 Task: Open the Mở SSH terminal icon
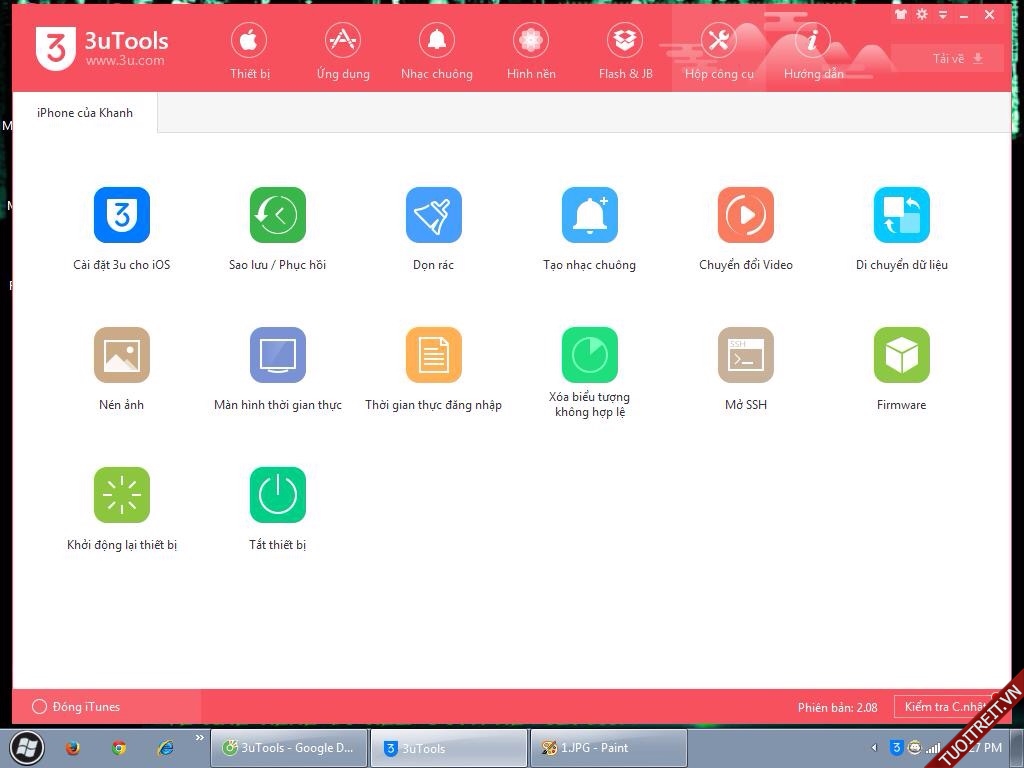click(x=745, y=355)
